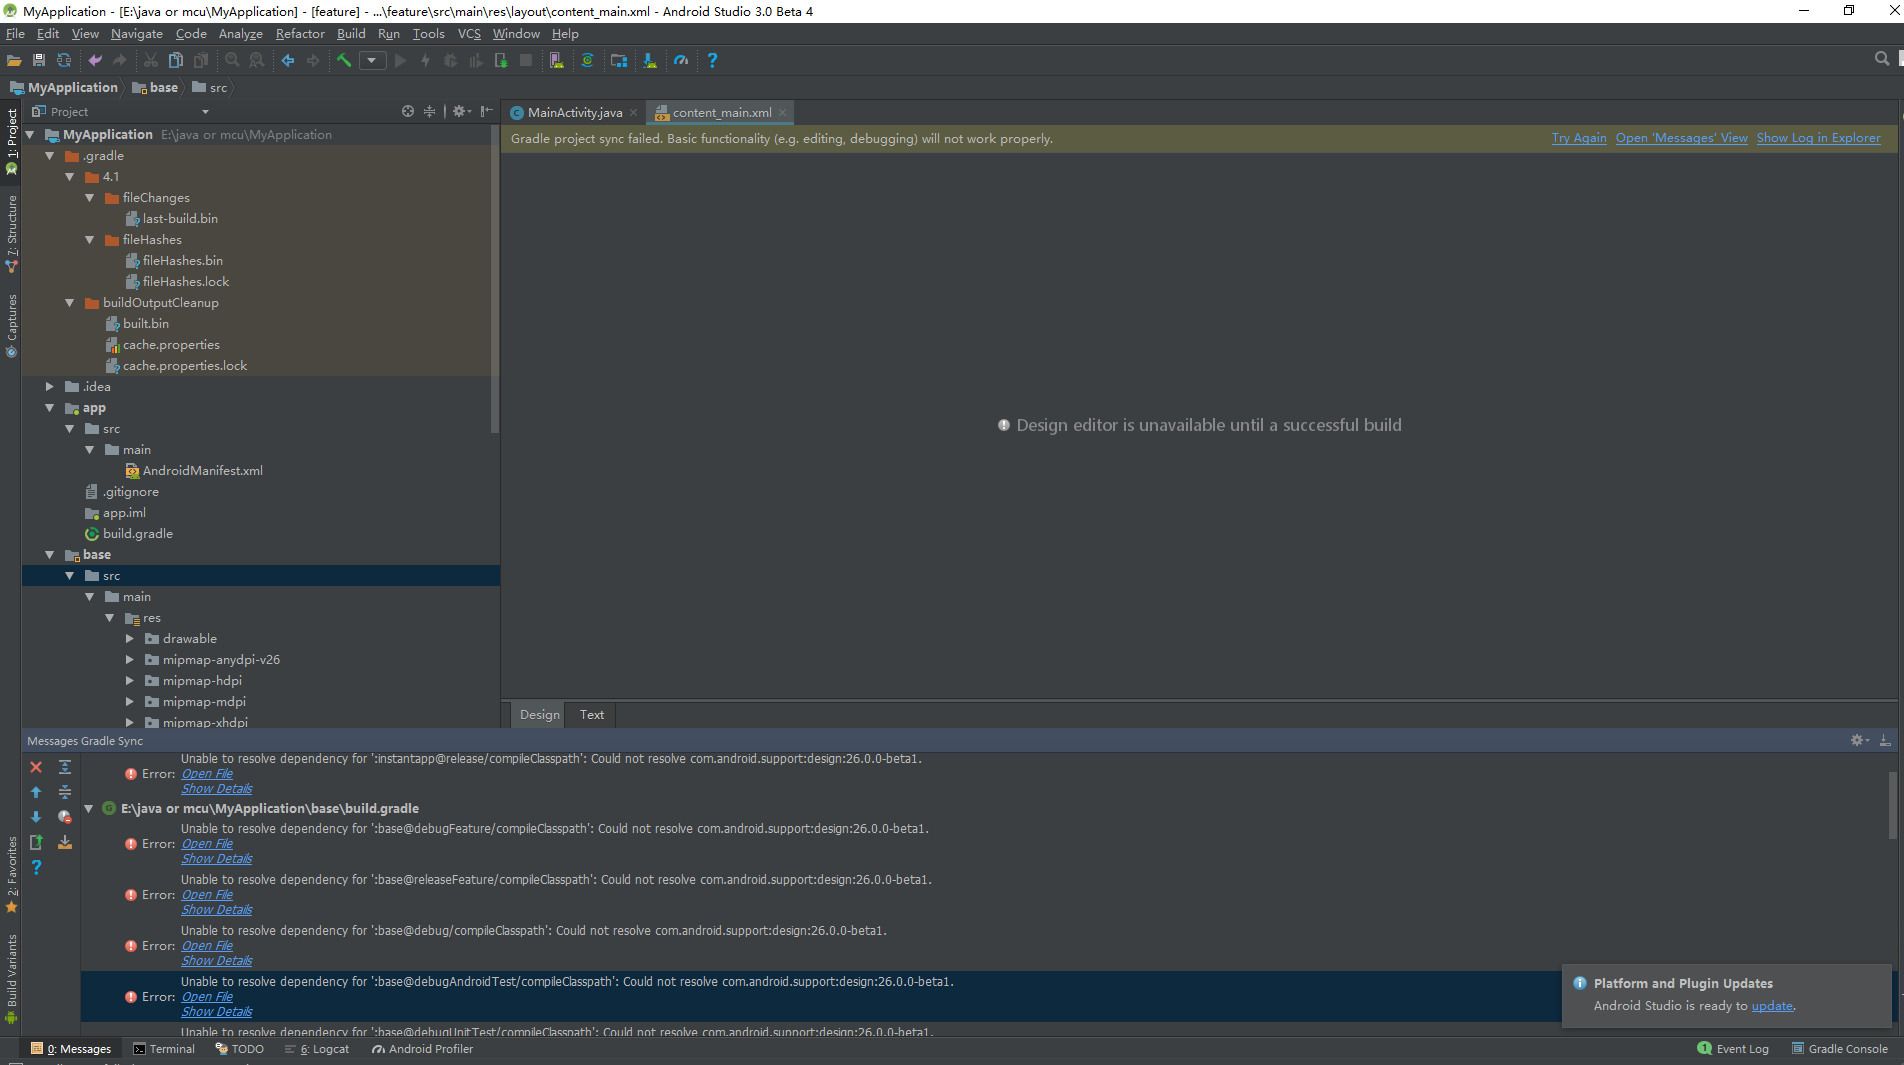Image resolution: width=1904 pixels, height=1065 pixels.
Task: Toggle the Event Log tool window
Action: click(x=1733, y=1049)
